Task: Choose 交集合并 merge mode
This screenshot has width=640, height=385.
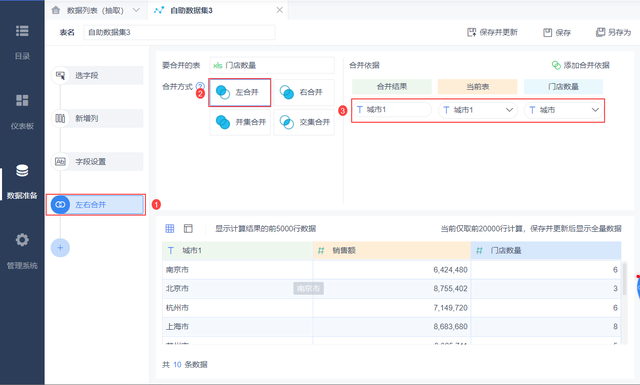Action: coord(304,122)
